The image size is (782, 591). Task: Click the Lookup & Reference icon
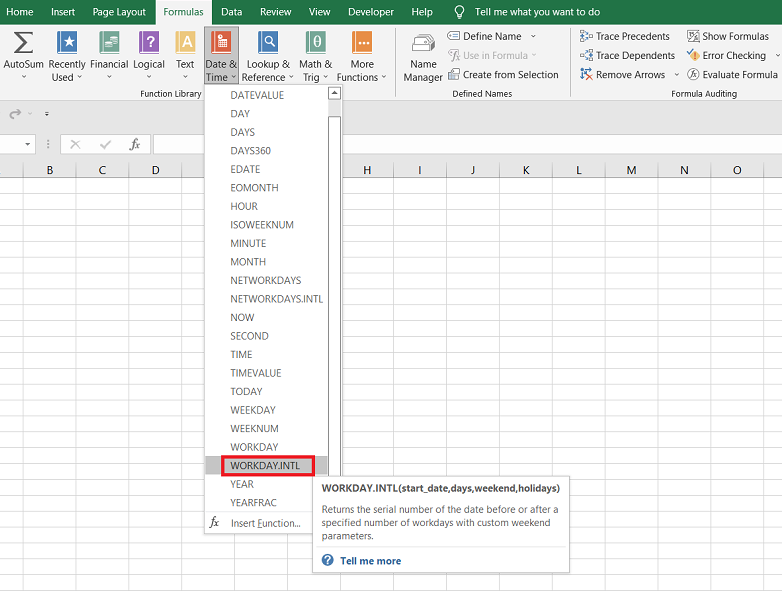[x=268, y=43]
